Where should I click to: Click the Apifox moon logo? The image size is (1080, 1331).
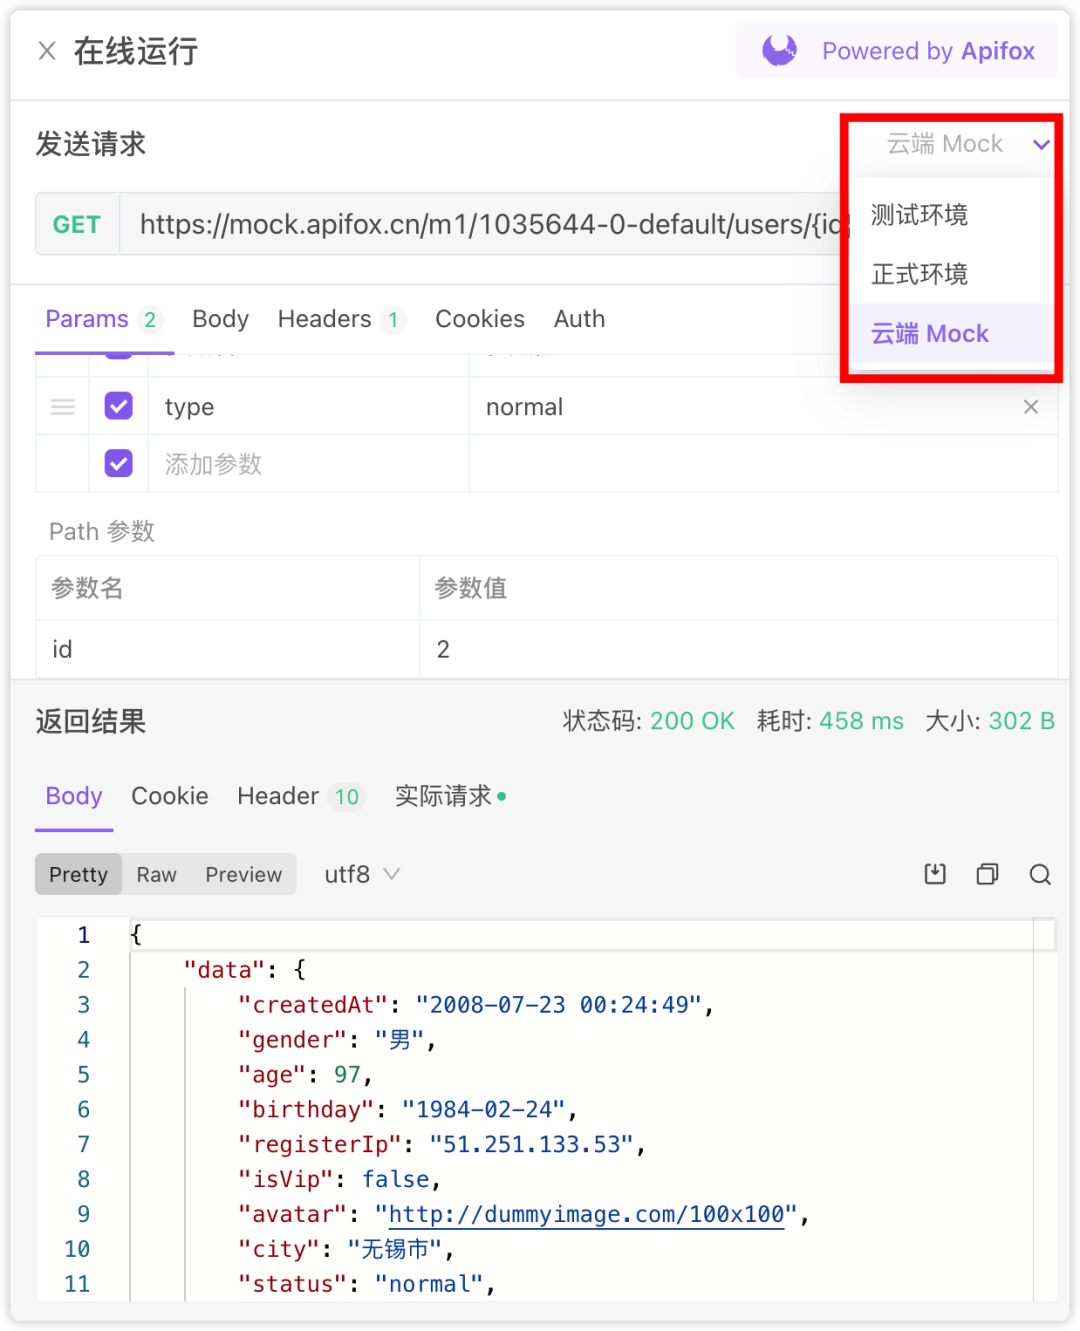coord(779,50)
